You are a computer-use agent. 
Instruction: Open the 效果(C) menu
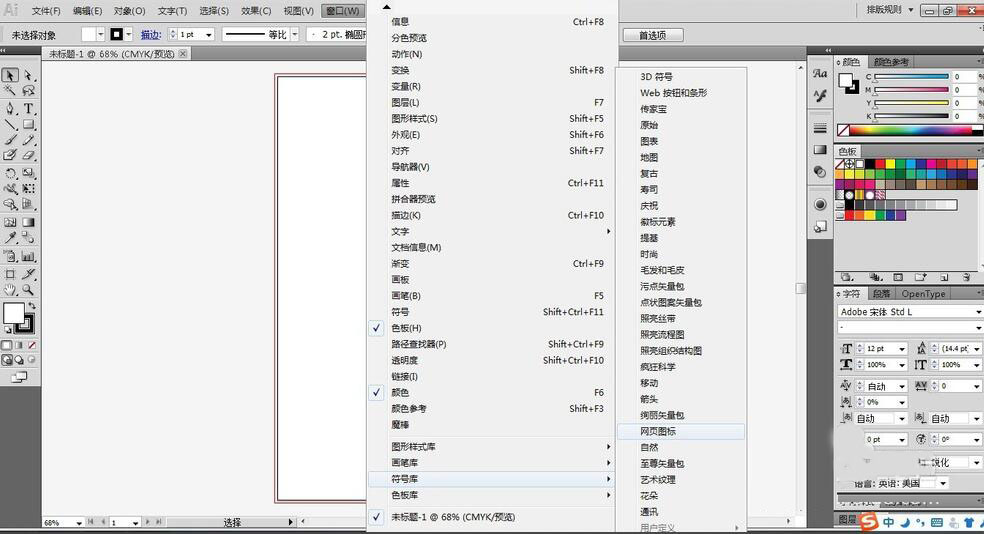click(x=256, y=11)
